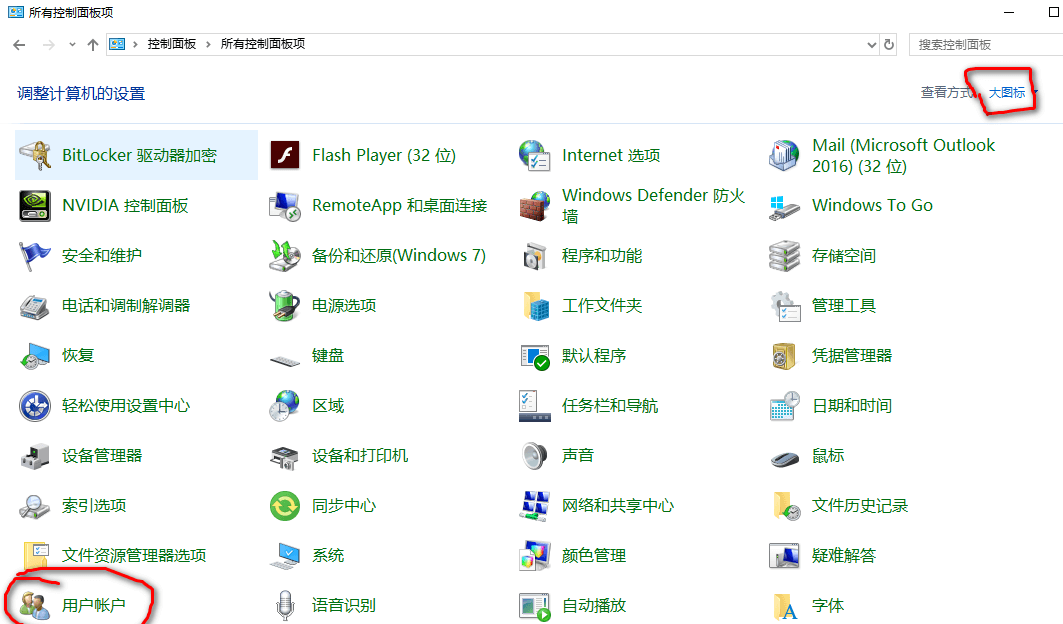Open the 声音 speaker icon
Image resolution: width=1063 pixels, height=624 pixels.
[x=535, y=456]
